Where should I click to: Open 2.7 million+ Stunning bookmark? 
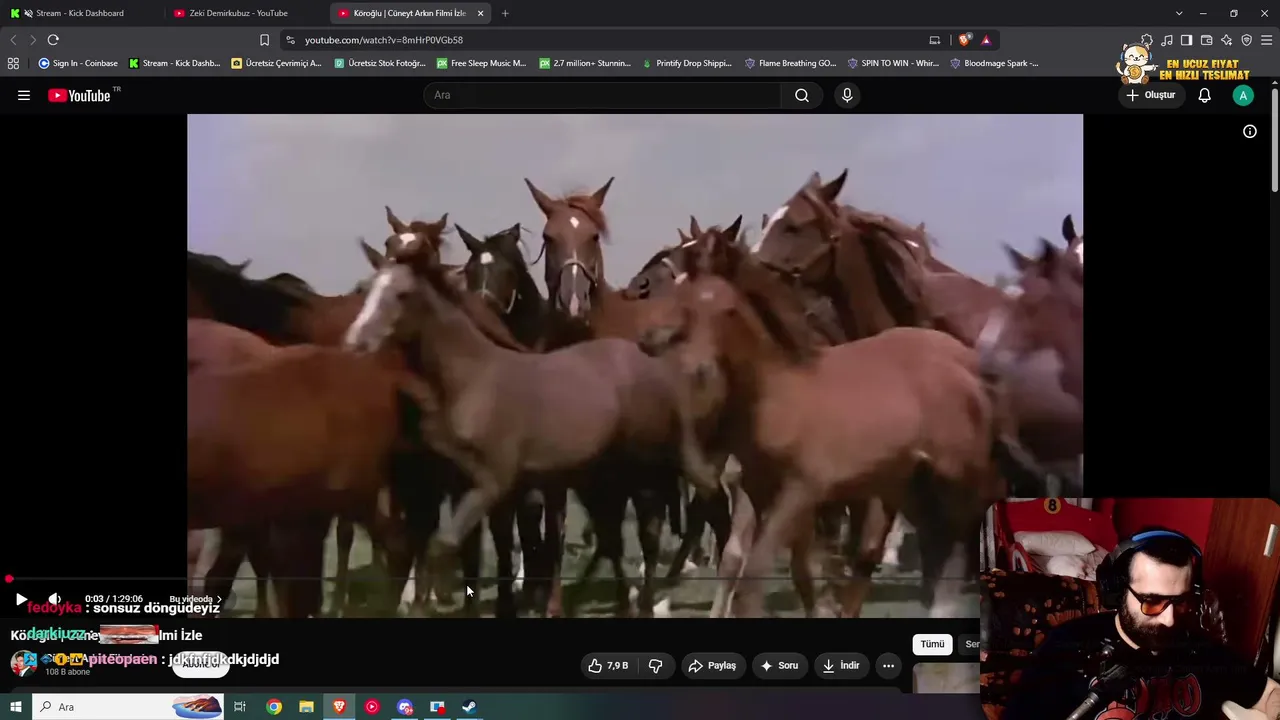585,63
